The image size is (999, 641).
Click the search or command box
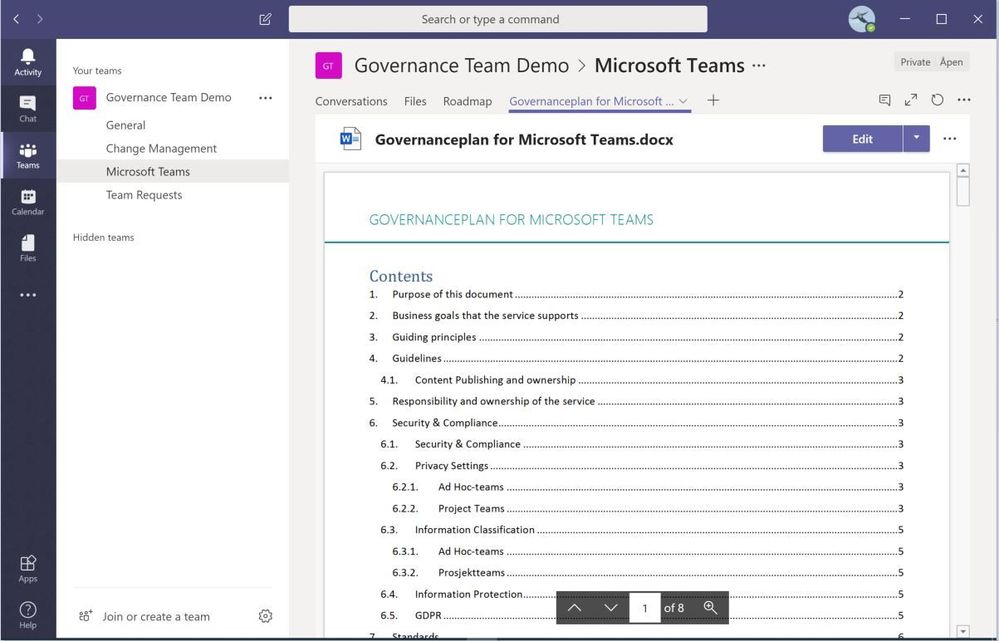click(498, 19)
